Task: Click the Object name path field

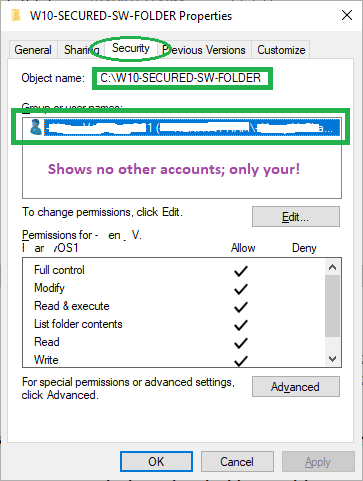Action: click(x=182, y=78)
